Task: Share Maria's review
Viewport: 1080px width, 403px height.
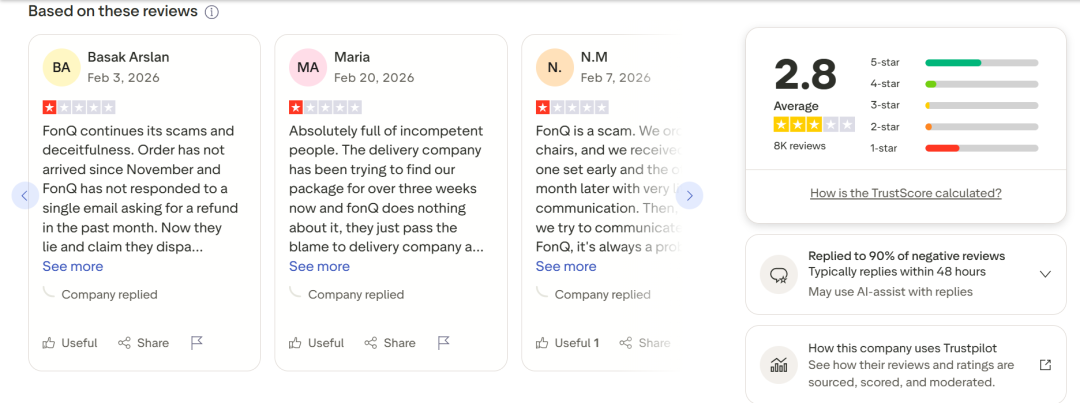Action: [390, 343]
